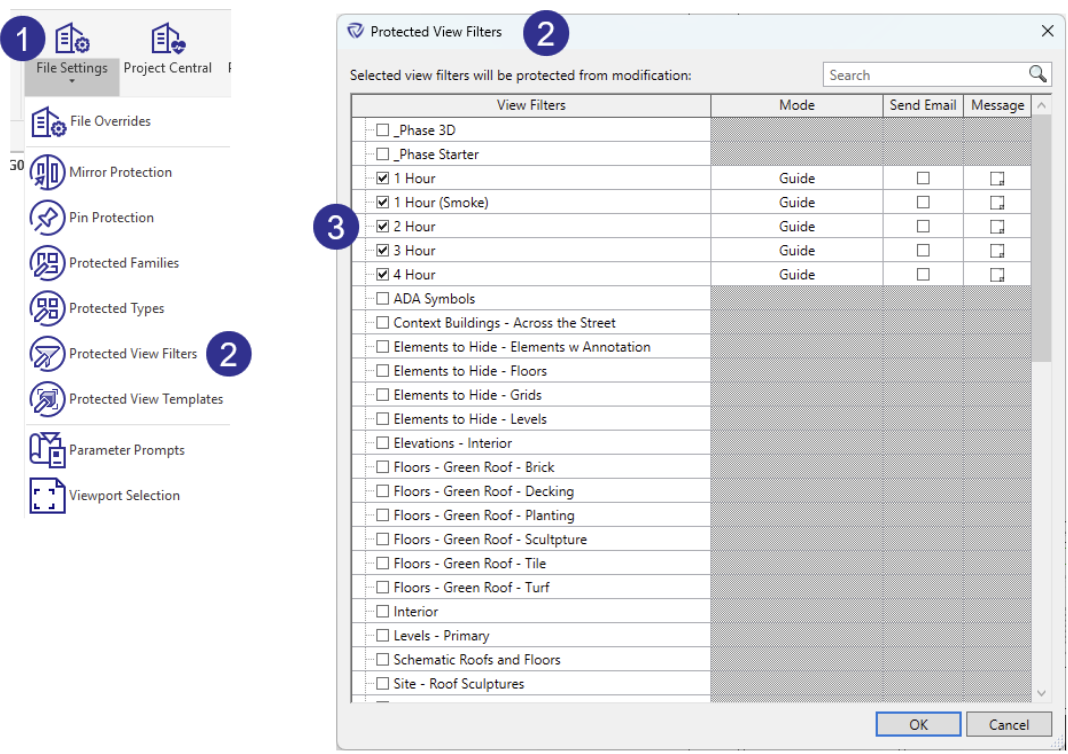Image resolution: width=1068 pixels, height=754 pixels.
Task: Switch to Protected View Templates
Action: pyautogui.click(x=127, y=399)
